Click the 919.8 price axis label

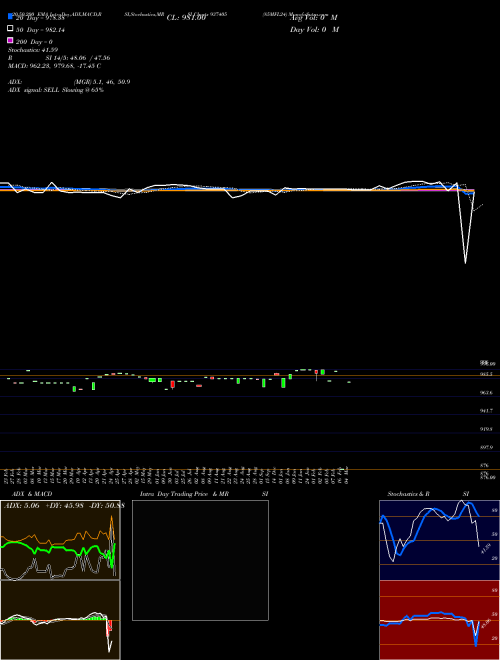point(486,429)
